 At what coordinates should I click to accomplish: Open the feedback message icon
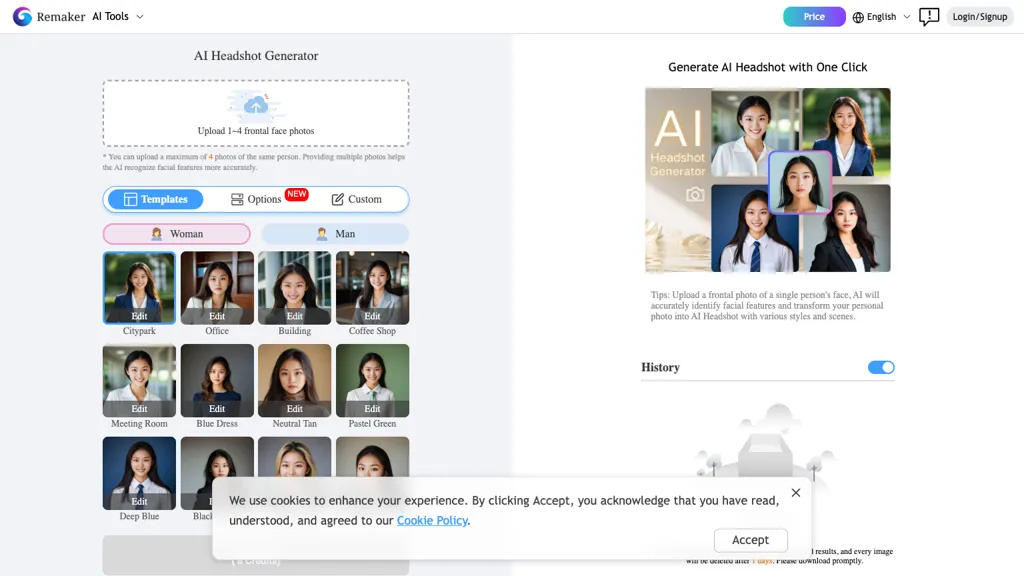pos(929,17)
